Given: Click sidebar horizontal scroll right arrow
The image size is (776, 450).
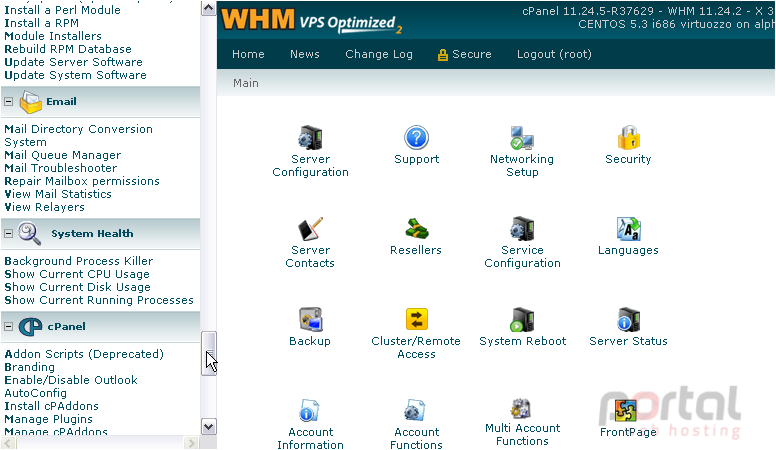Looking at the screenshot, I should pos(191,443).
